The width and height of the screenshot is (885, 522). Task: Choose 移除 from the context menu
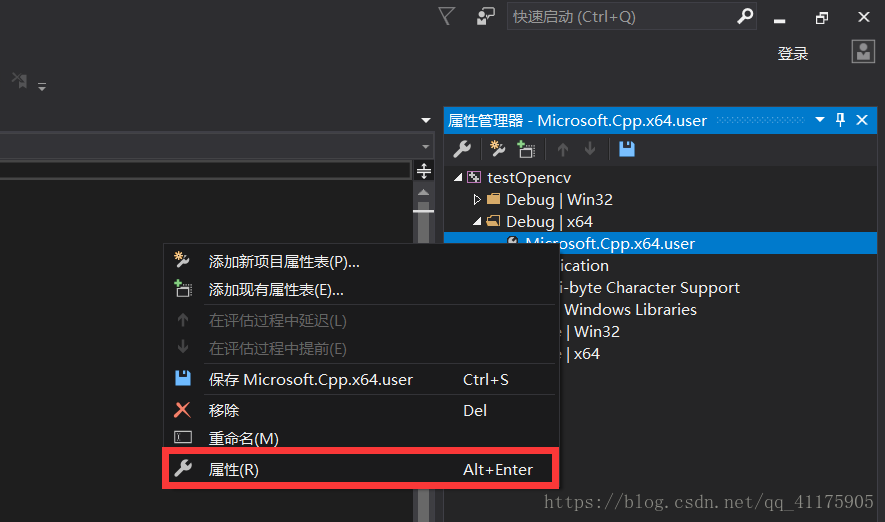[361, 410]
